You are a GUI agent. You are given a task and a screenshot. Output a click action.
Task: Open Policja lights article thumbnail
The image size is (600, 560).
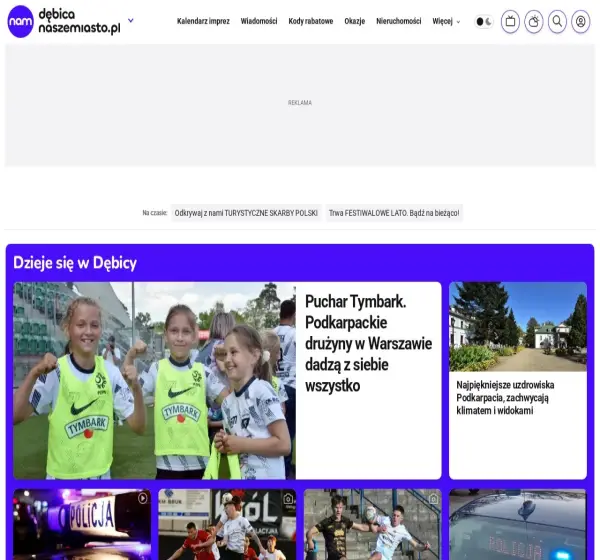(82, 524)
